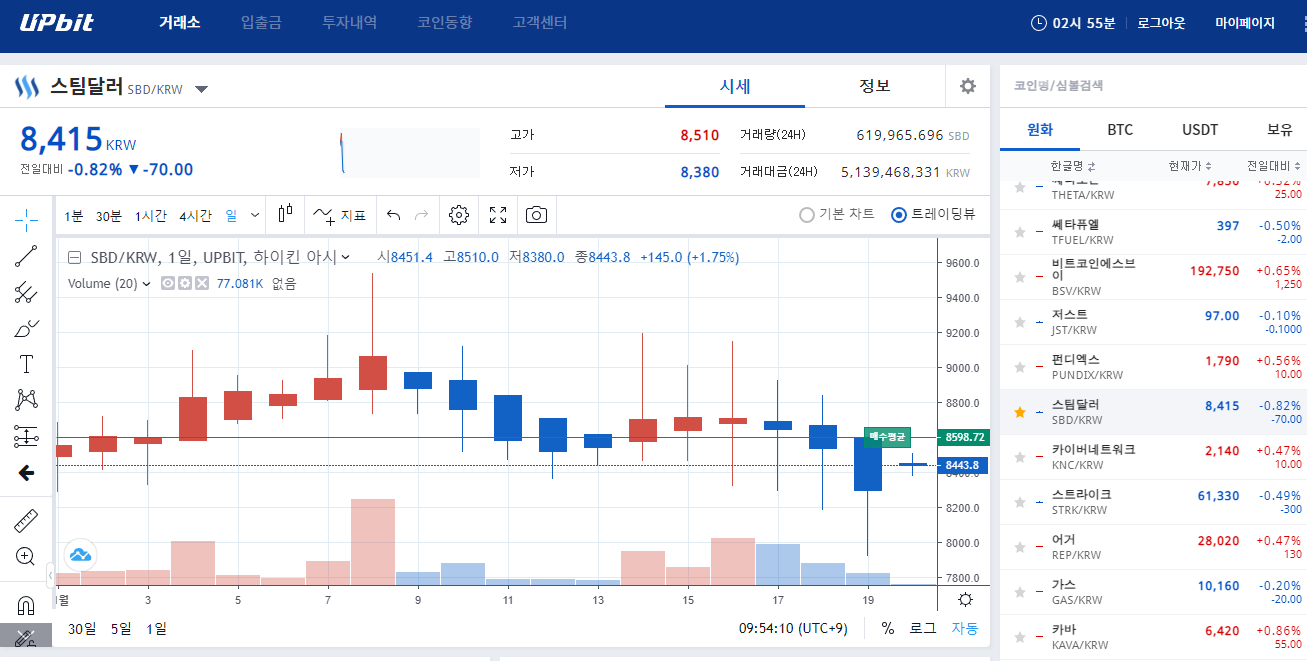Toggle favorite star for 저스트 row
Image resolution: width=1307 pixels, height=661 pixels.
click(x=1020, y=322)
